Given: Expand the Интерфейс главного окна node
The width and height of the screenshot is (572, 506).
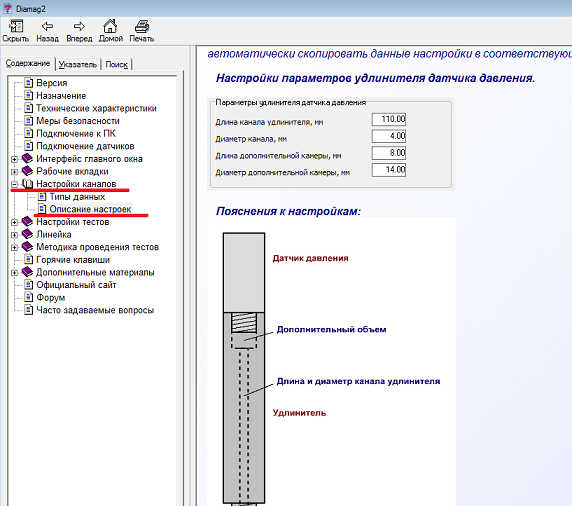Looking at the screenshot, I should (14, 159).
